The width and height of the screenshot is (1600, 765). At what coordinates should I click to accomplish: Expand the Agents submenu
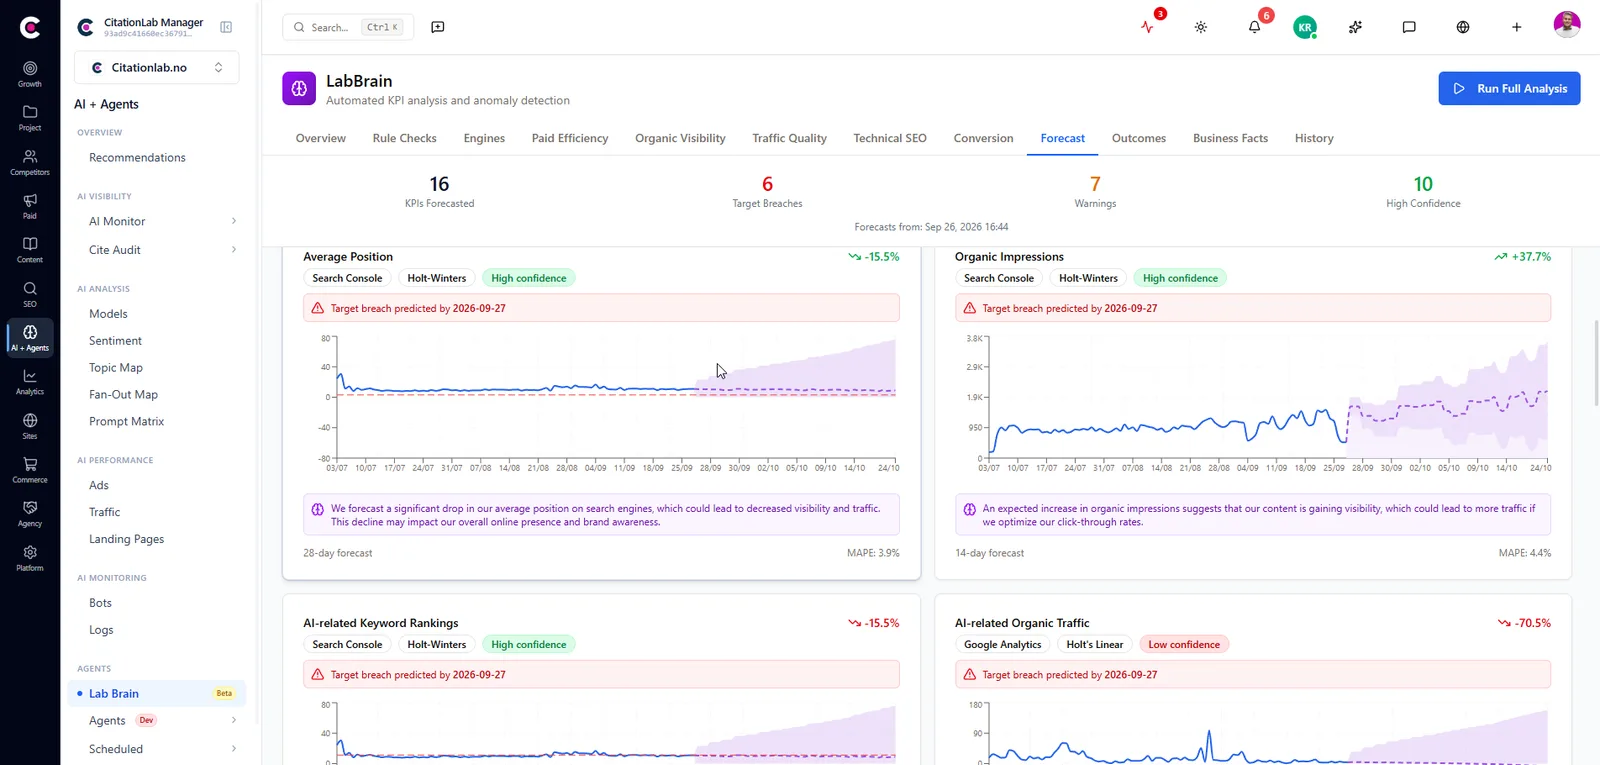click(234, 720)
